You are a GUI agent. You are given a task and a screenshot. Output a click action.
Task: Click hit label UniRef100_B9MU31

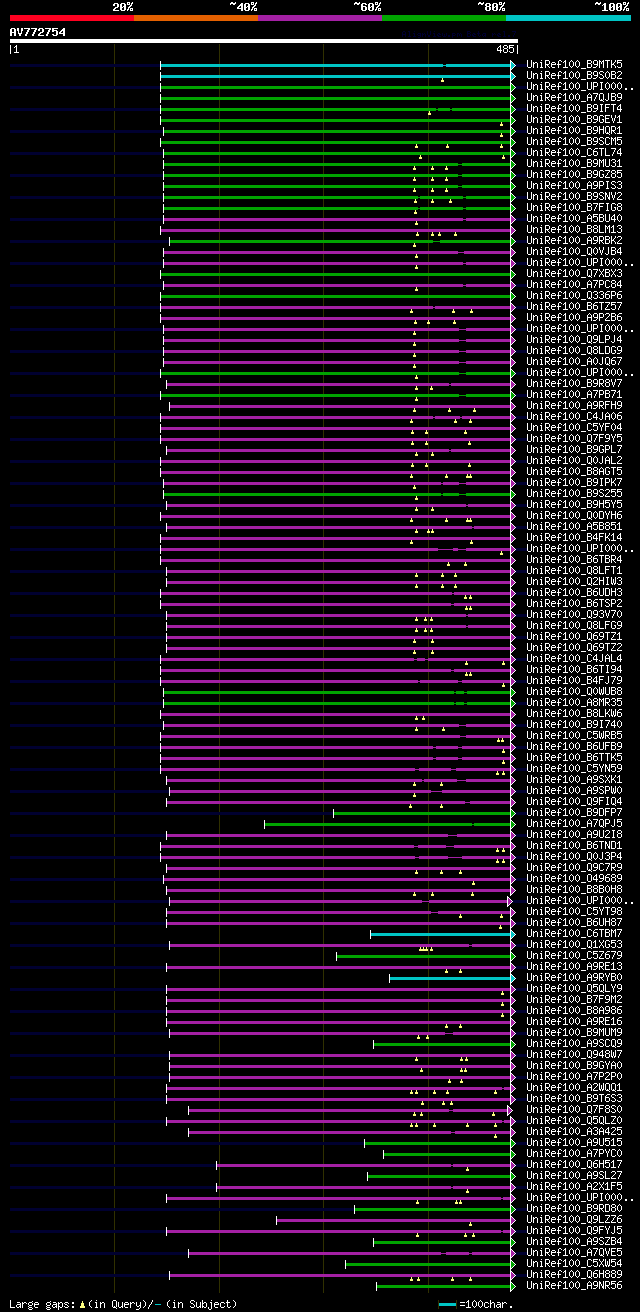point(574,163)
